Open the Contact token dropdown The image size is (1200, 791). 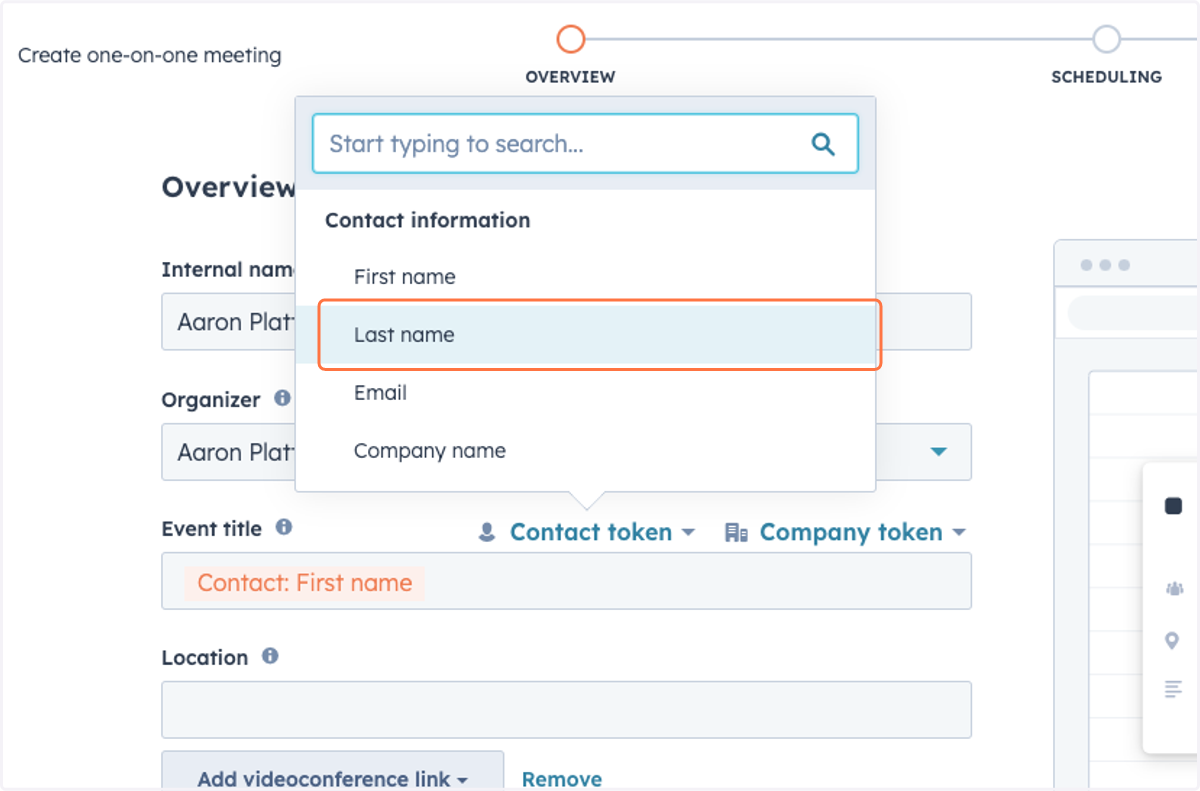tap(587, 532)
